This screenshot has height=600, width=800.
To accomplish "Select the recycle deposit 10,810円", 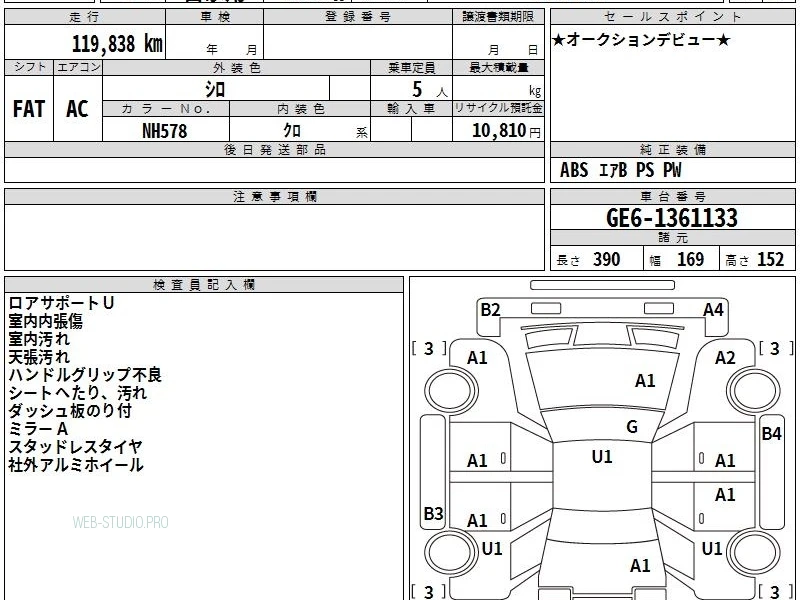I will point(506,131).
